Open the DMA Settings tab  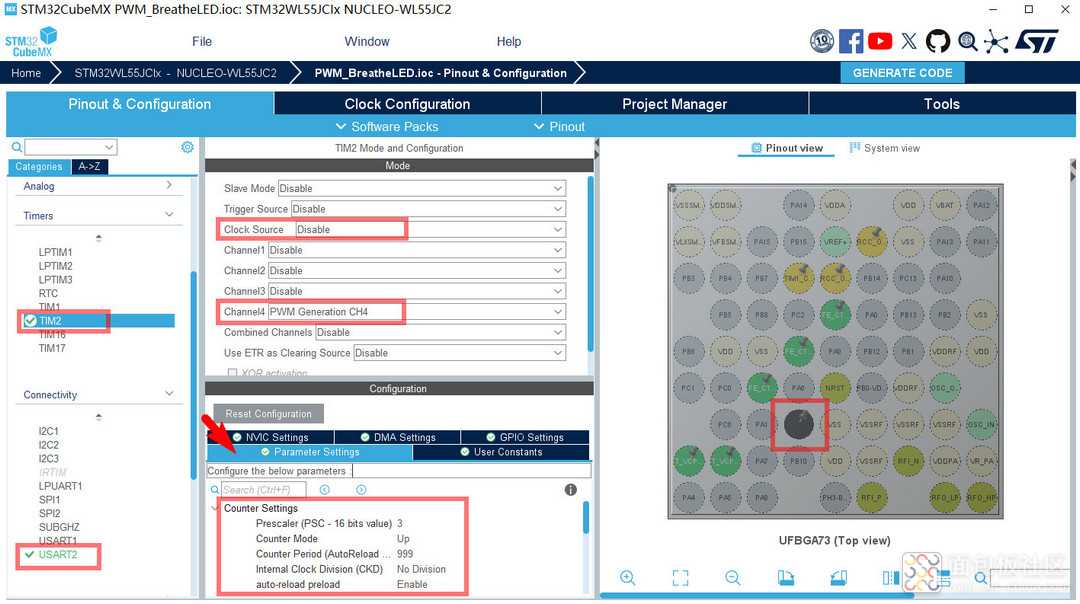pyautogui.click(x=398, y=437)
